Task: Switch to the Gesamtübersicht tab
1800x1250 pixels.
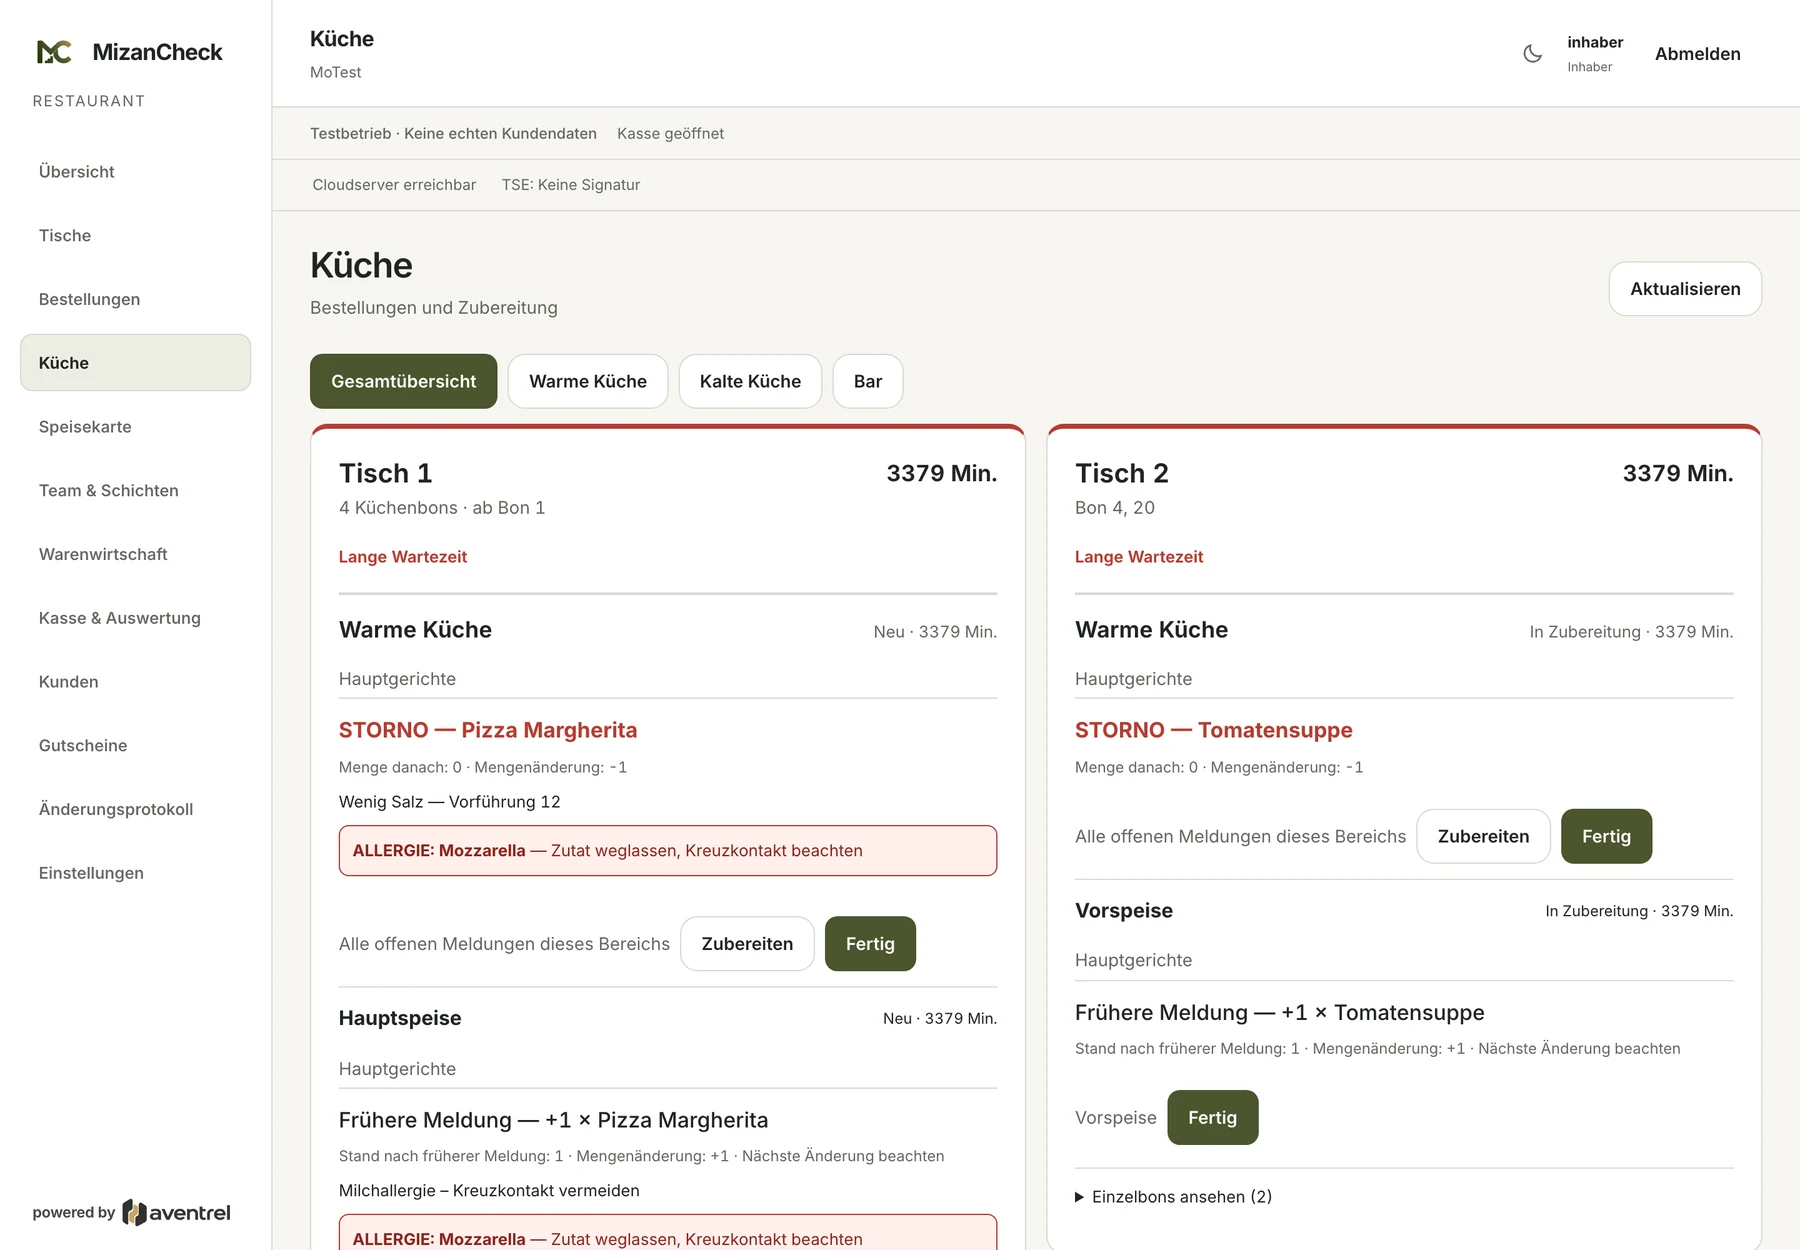Action: tap(403, 381)
